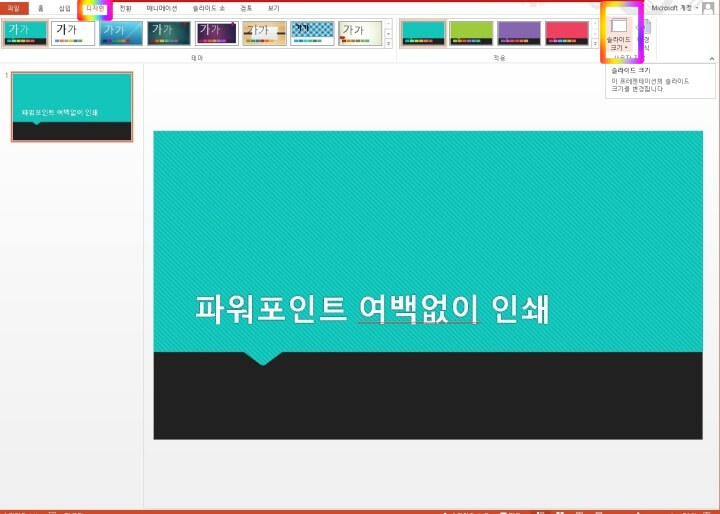The image size is (720, 514).
Task: Switch to the 보기 tab
Action: (x=274, y=8)
